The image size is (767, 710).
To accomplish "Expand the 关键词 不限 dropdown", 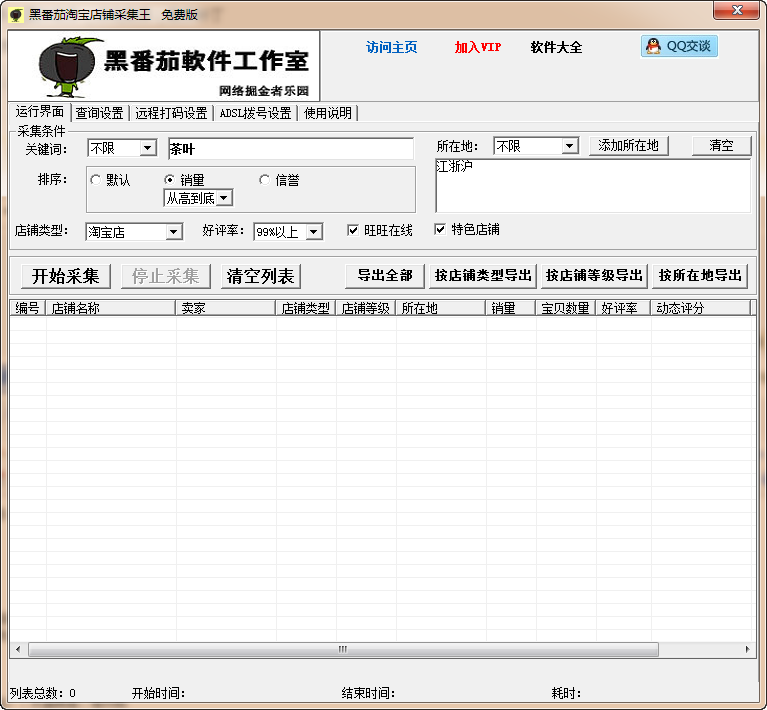I will tap(147, 148).
